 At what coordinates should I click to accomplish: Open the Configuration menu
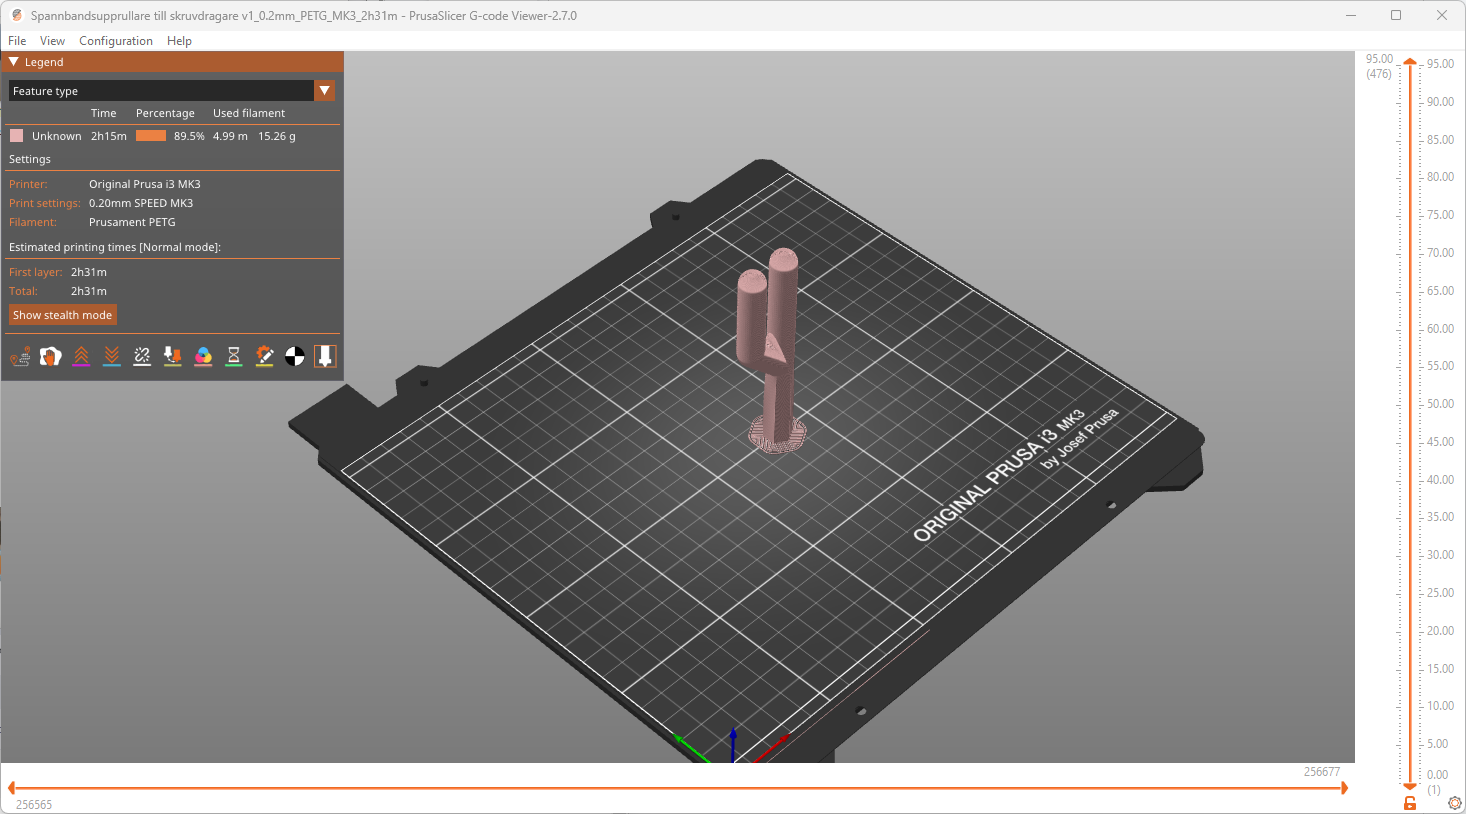(x=116, y=41)
